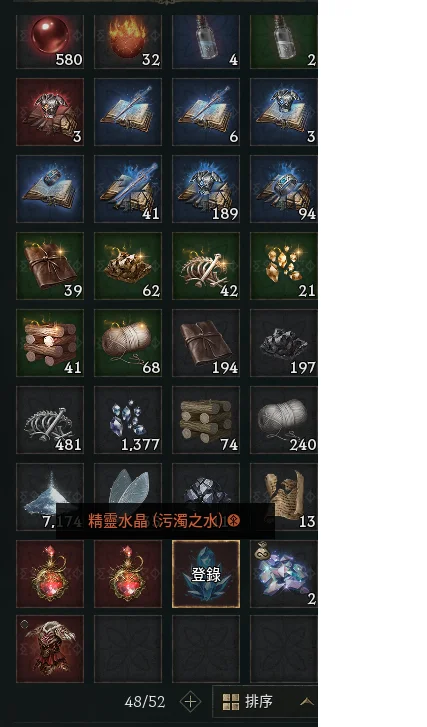Viewport: 427px width, 727px height.
Task: Select the golden crystal shards showing 21
Action: coord(284,266)
